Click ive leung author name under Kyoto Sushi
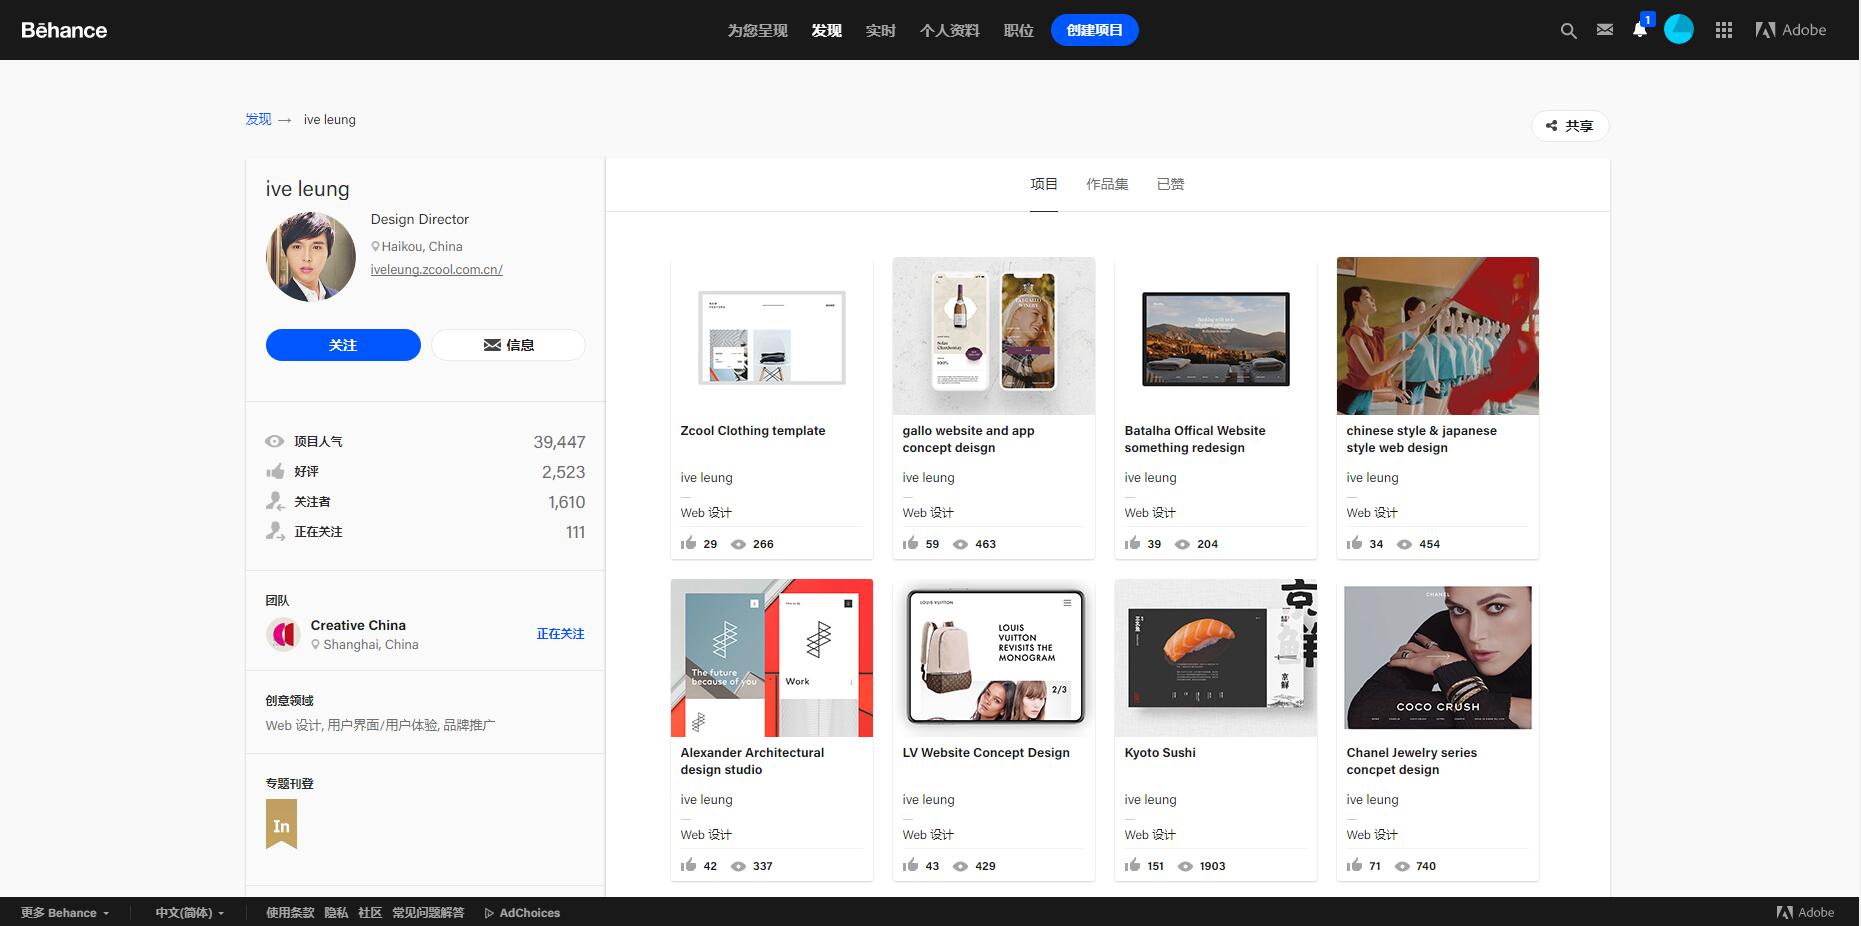This screenshot has width=1861, height=926. coord(1150,800)
